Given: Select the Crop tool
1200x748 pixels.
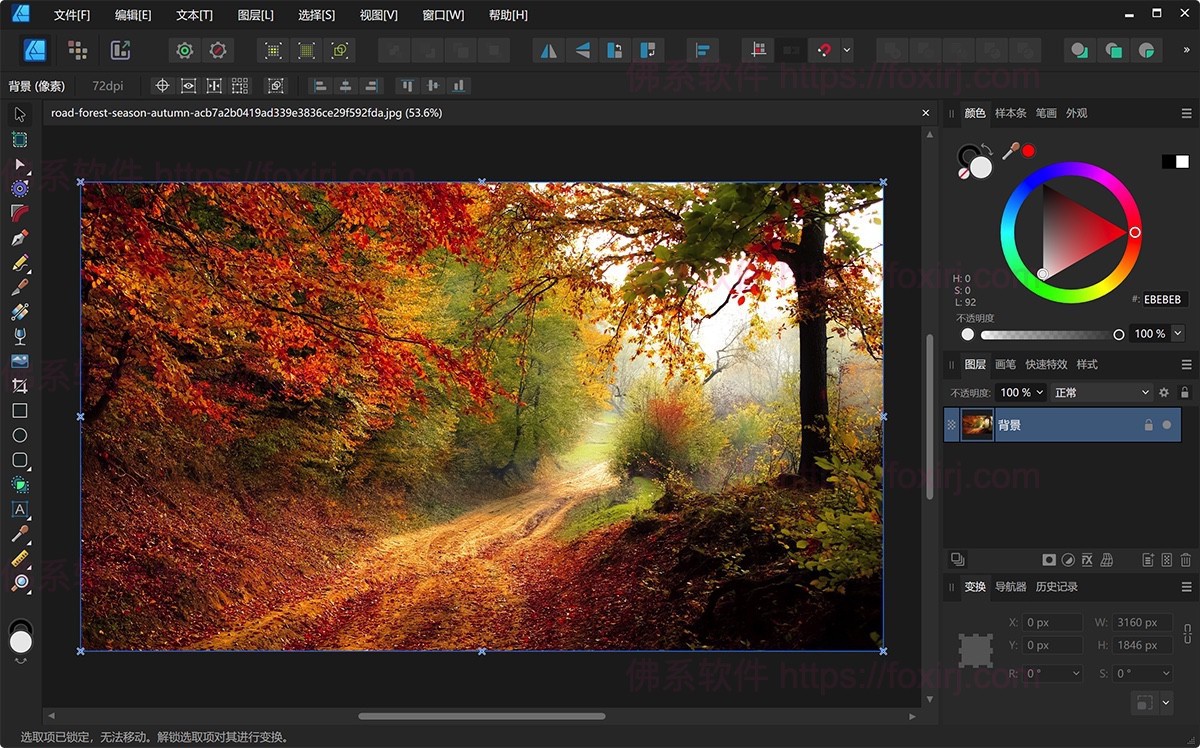Looking at the screenshot, I should click(x=19, y=386).
